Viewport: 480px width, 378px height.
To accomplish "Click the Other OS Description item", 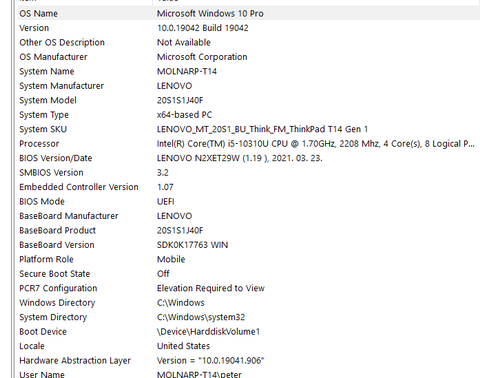I will [62, 42].
